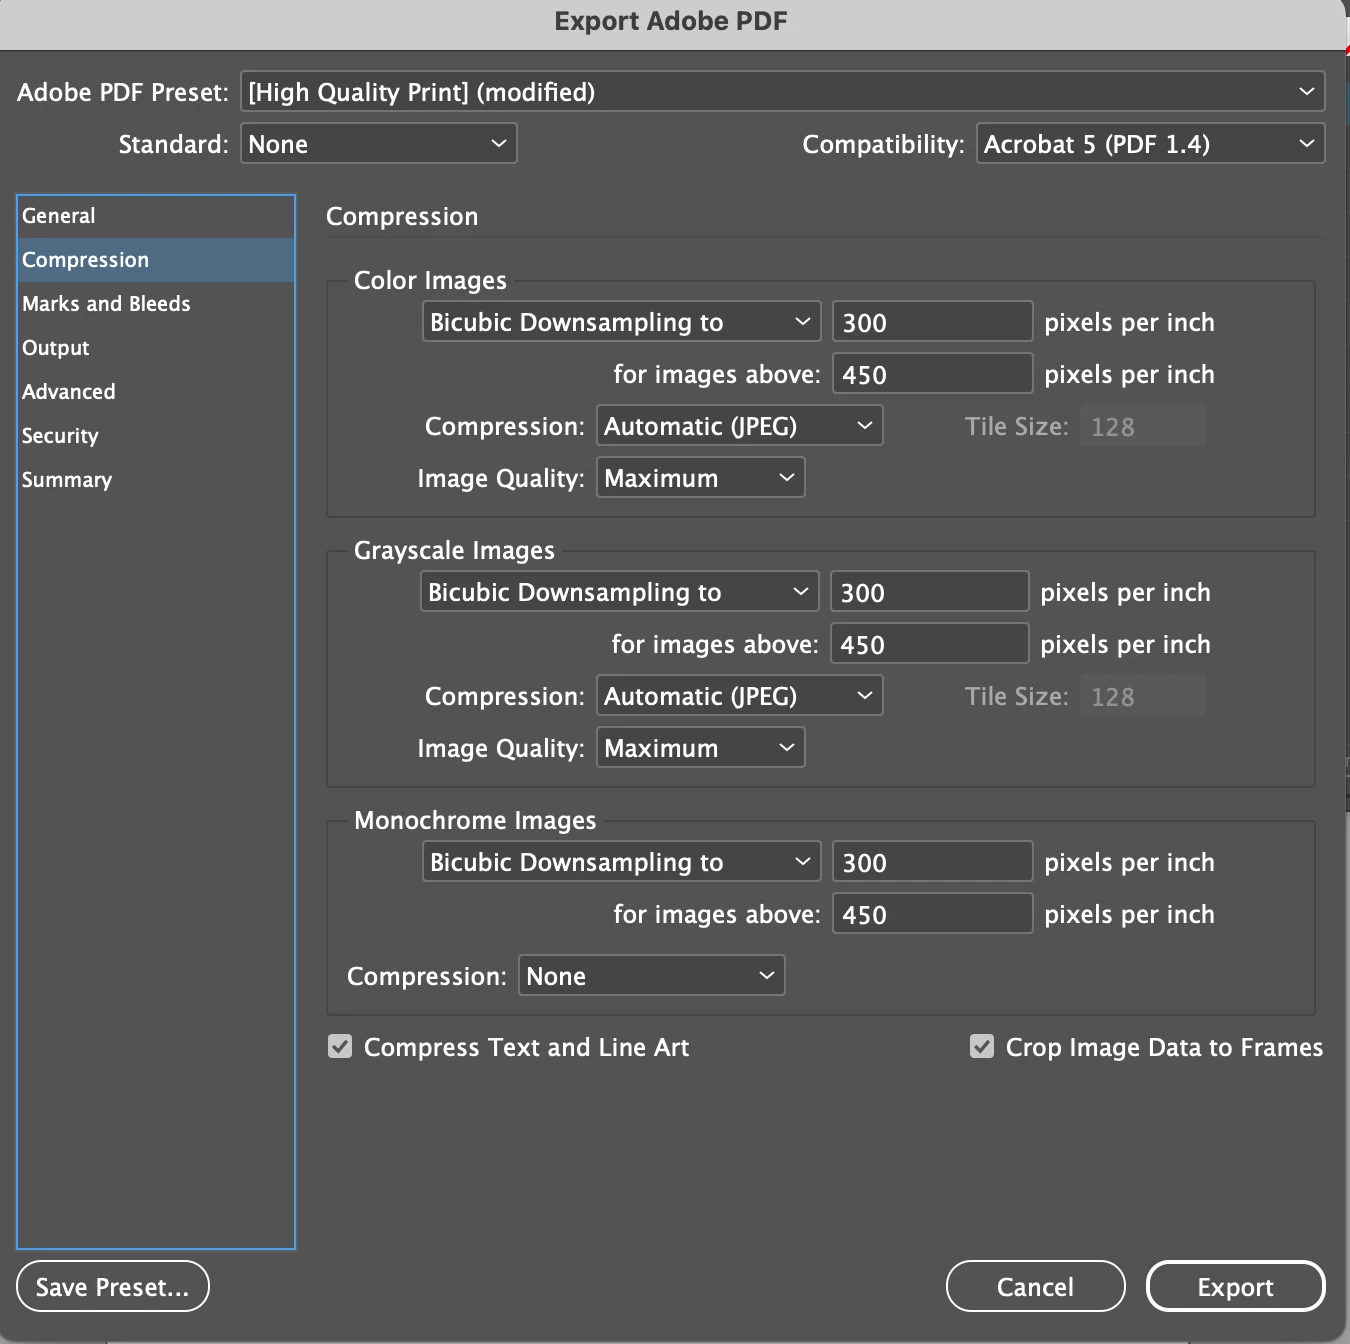Click Monochrome Images 450 threshold field
Screen dimensions: 1350x1344
tap(932, 914)
